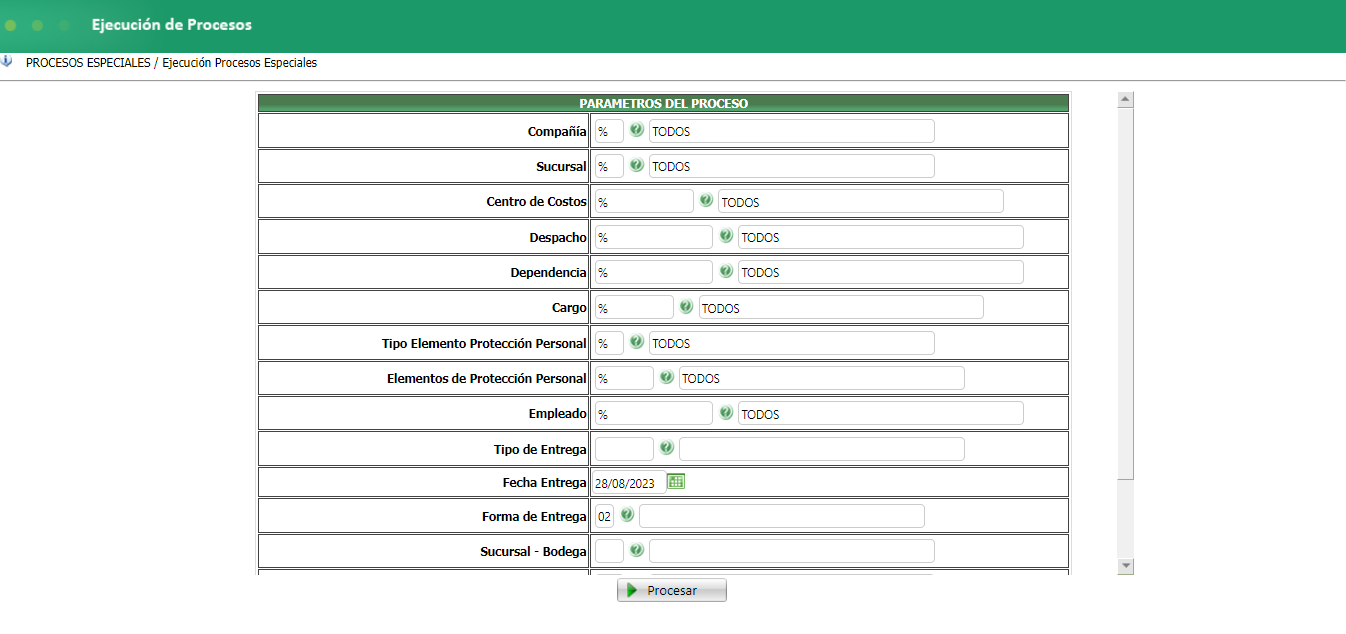Click the Tipo de Entrega label

[540, 449]
